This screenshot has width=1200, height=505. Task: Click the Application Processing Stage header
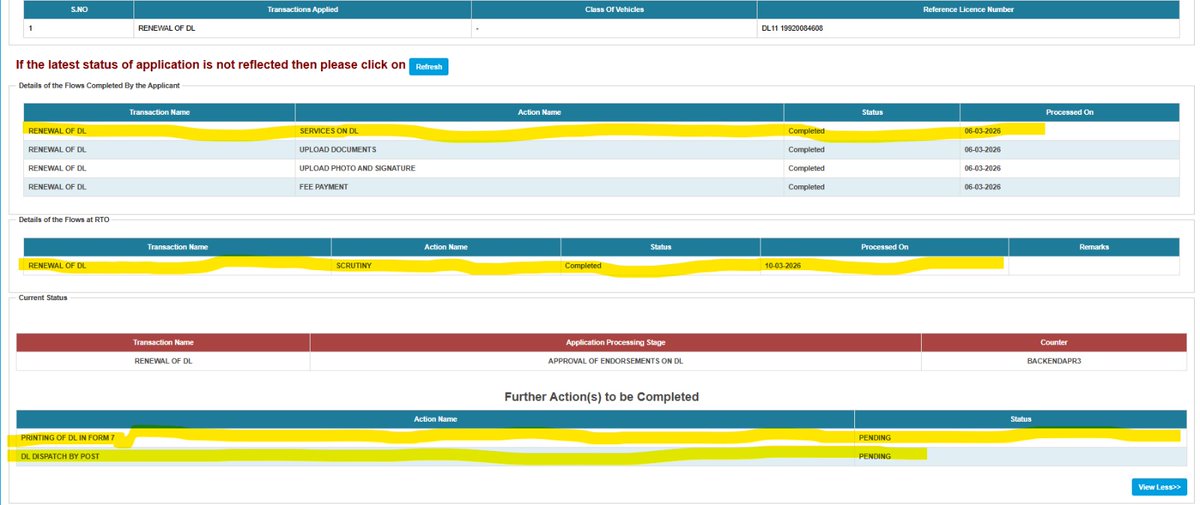[615, 342]
